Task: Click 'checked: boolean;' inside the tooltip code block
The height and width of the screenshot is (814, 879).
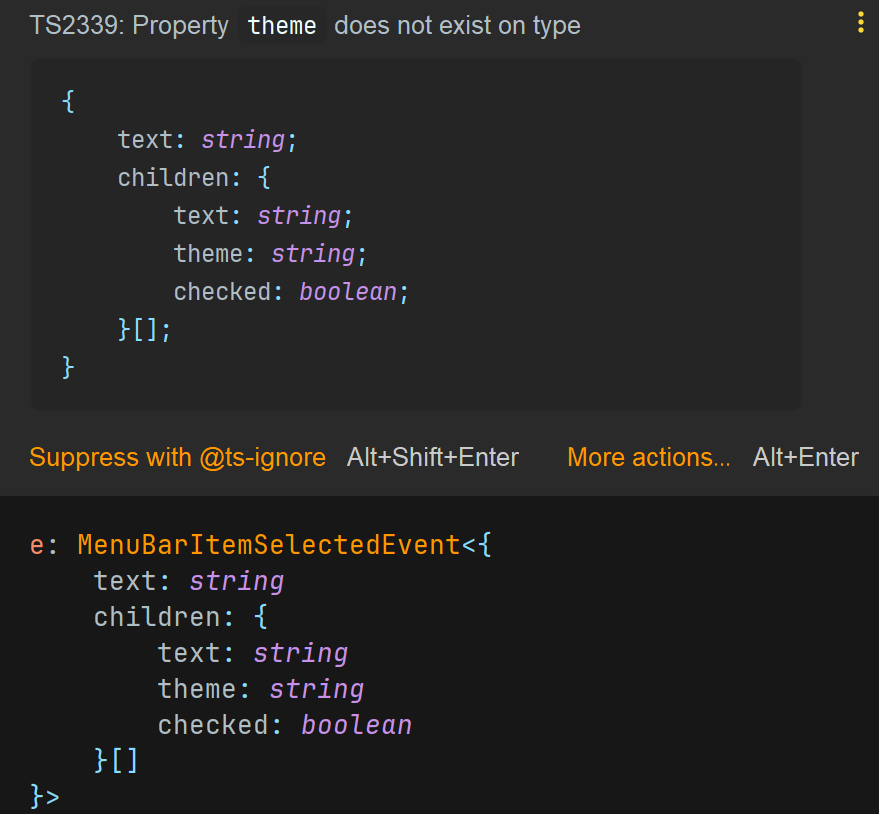Action: (291, 292)
